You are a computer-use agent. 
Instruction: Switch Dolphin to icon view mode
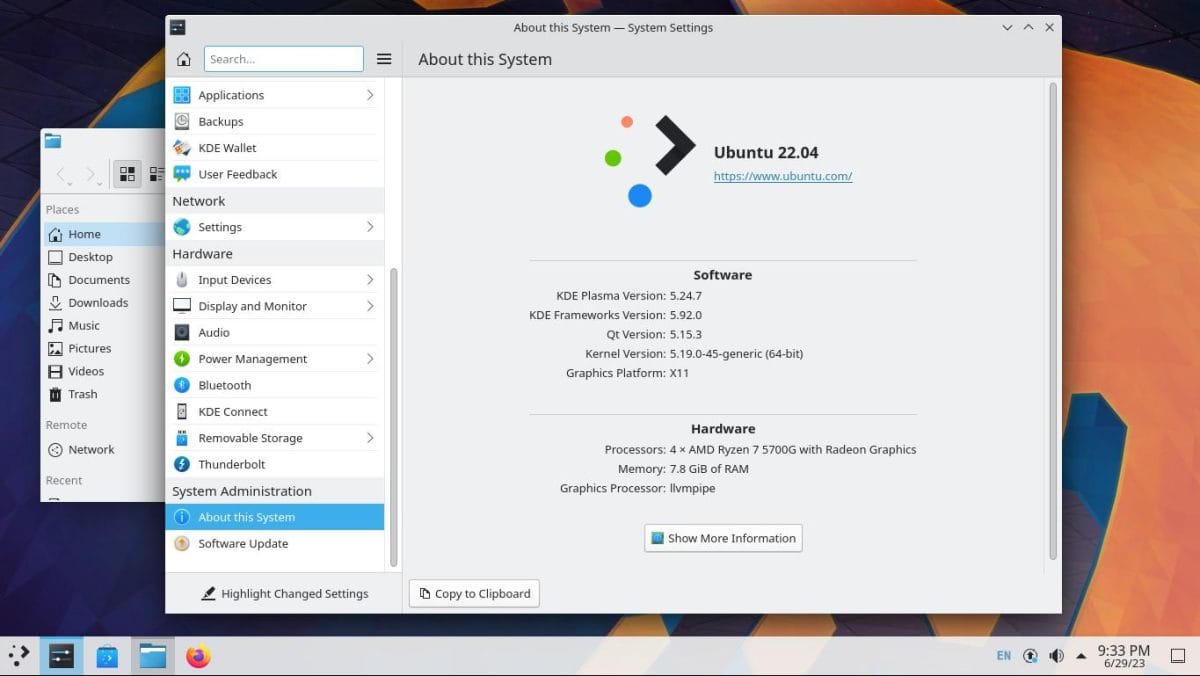[127, 173]
